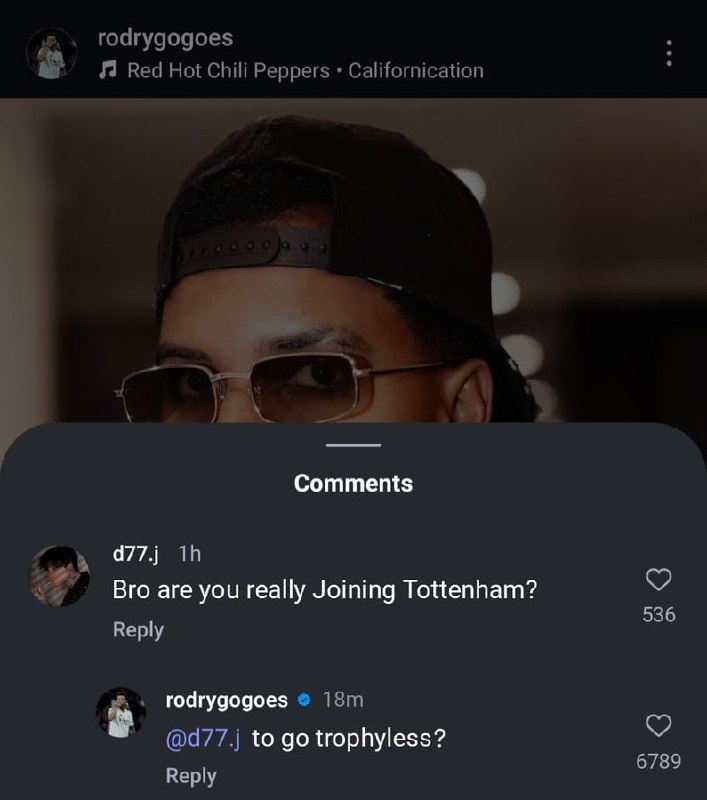Tap rodrygogoes profile avatar in post header
Screen dimensions: 707x800
(50, 54)
